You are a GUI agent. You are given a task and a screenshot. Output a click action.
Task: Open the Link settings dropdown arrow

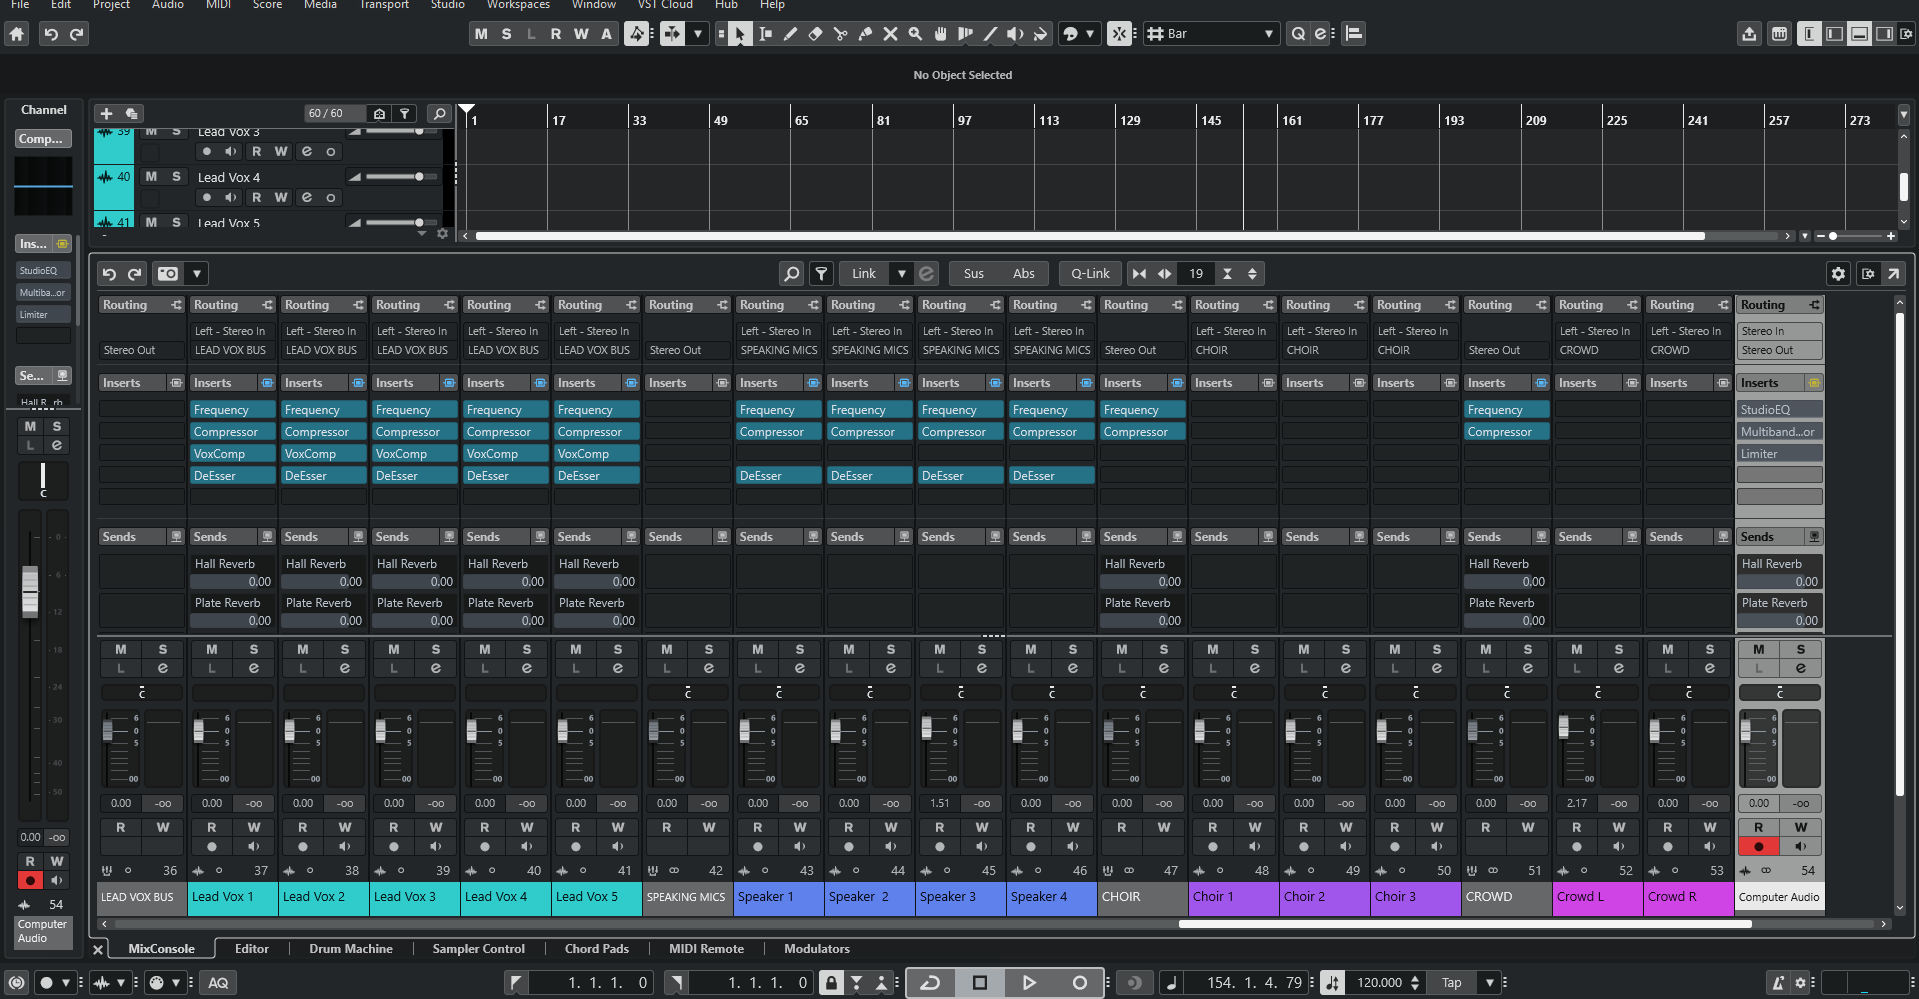click(901, 273)
